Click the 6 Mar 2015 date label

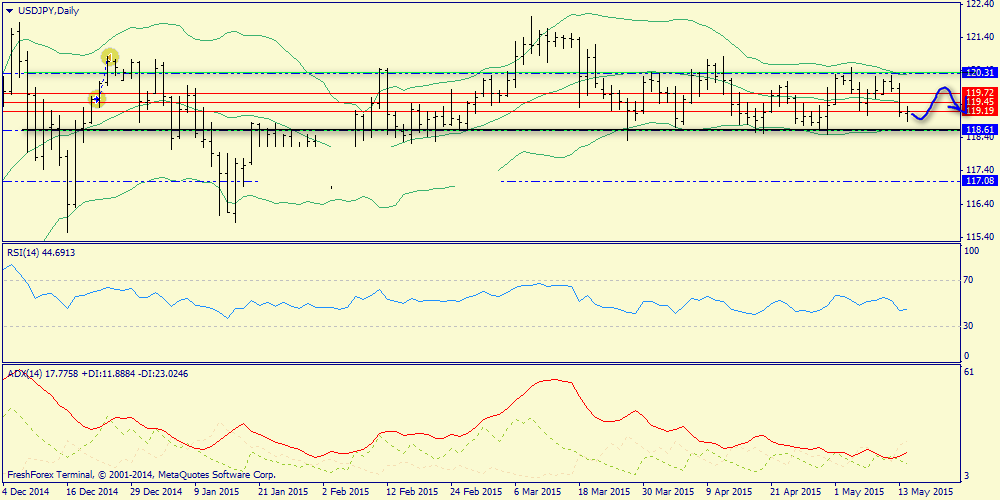(x=538, y=492)
